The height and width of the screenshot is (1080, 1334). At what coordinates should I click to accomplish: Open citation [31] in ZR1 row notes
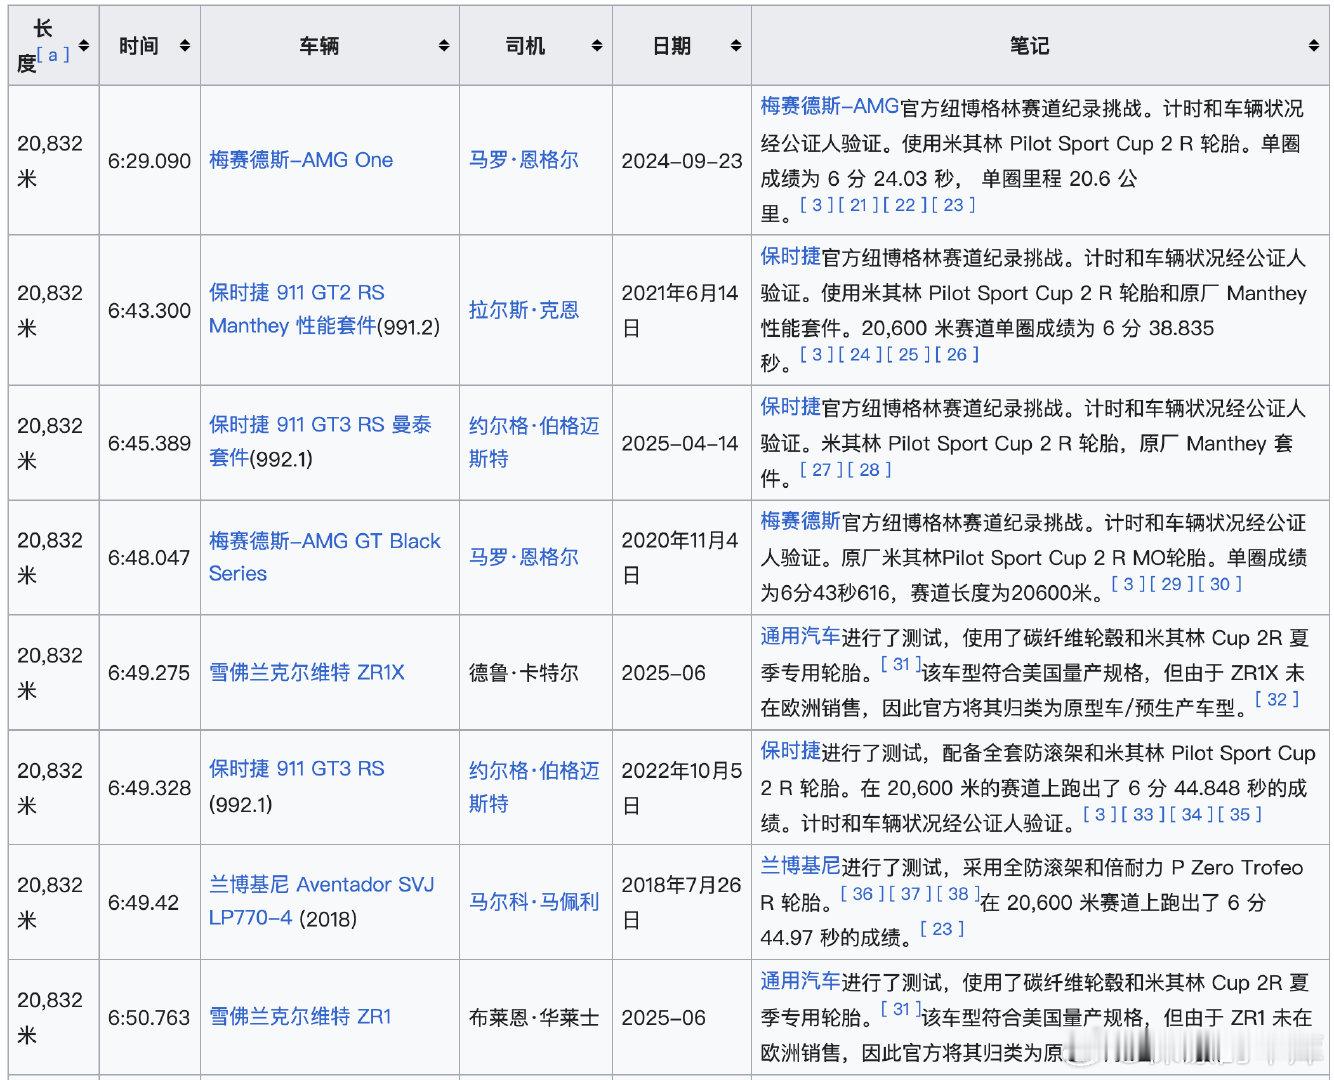pos(901,1009)
